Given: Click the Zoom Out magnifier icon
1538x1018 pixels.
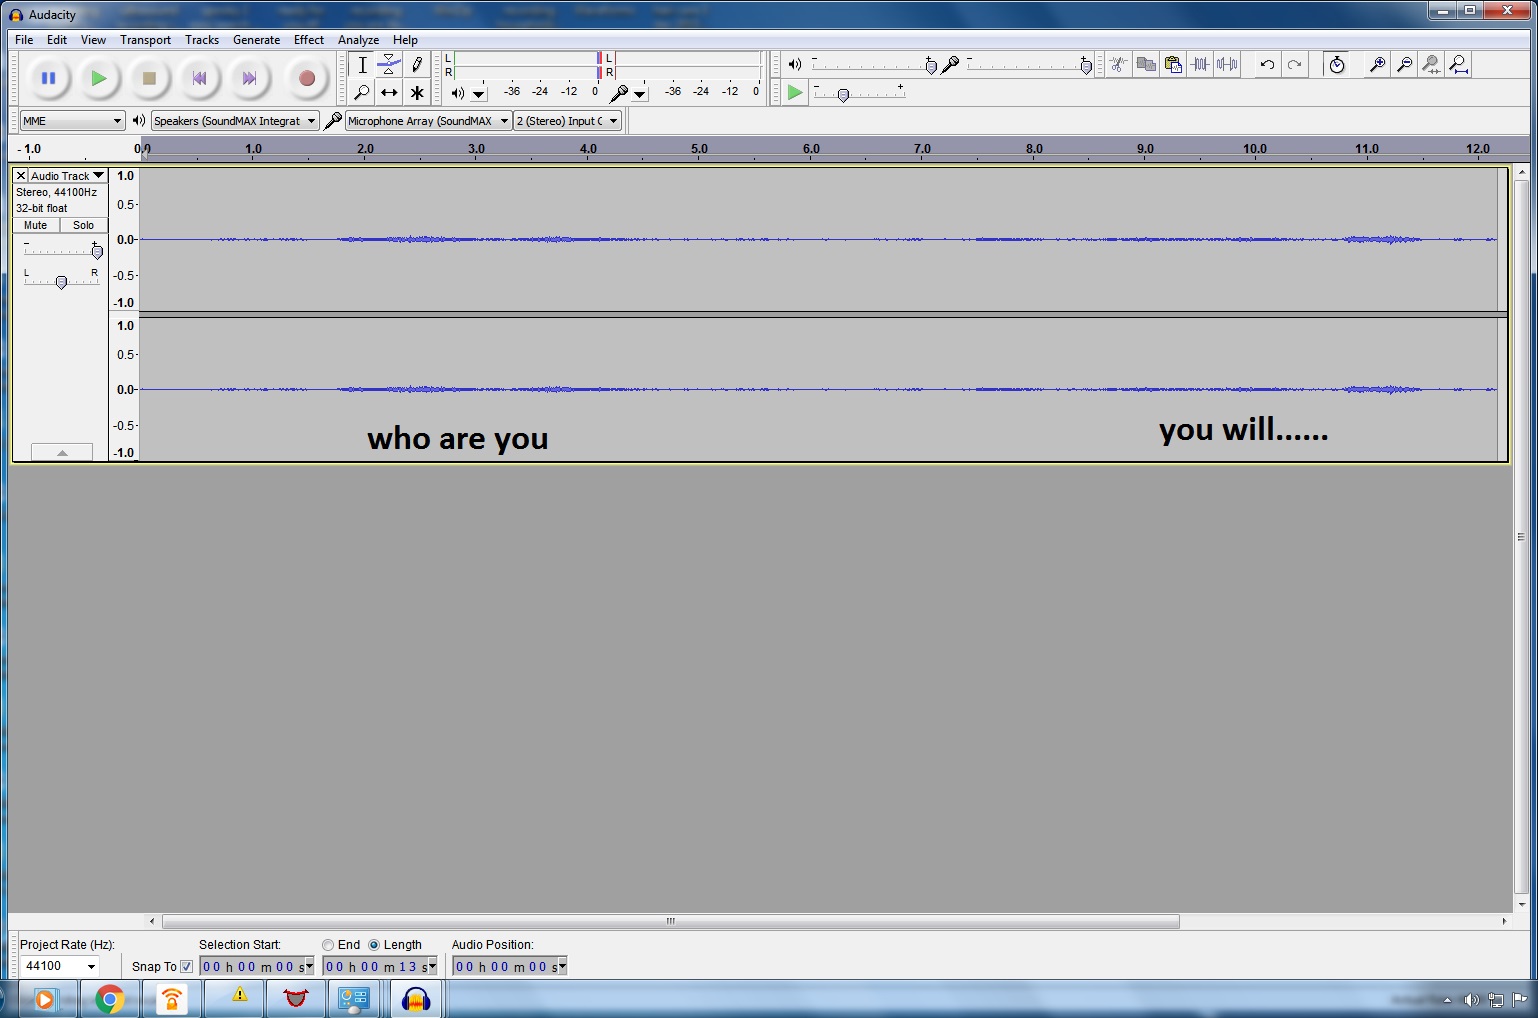Looking at the screenshot, I should coord(1404,65).
